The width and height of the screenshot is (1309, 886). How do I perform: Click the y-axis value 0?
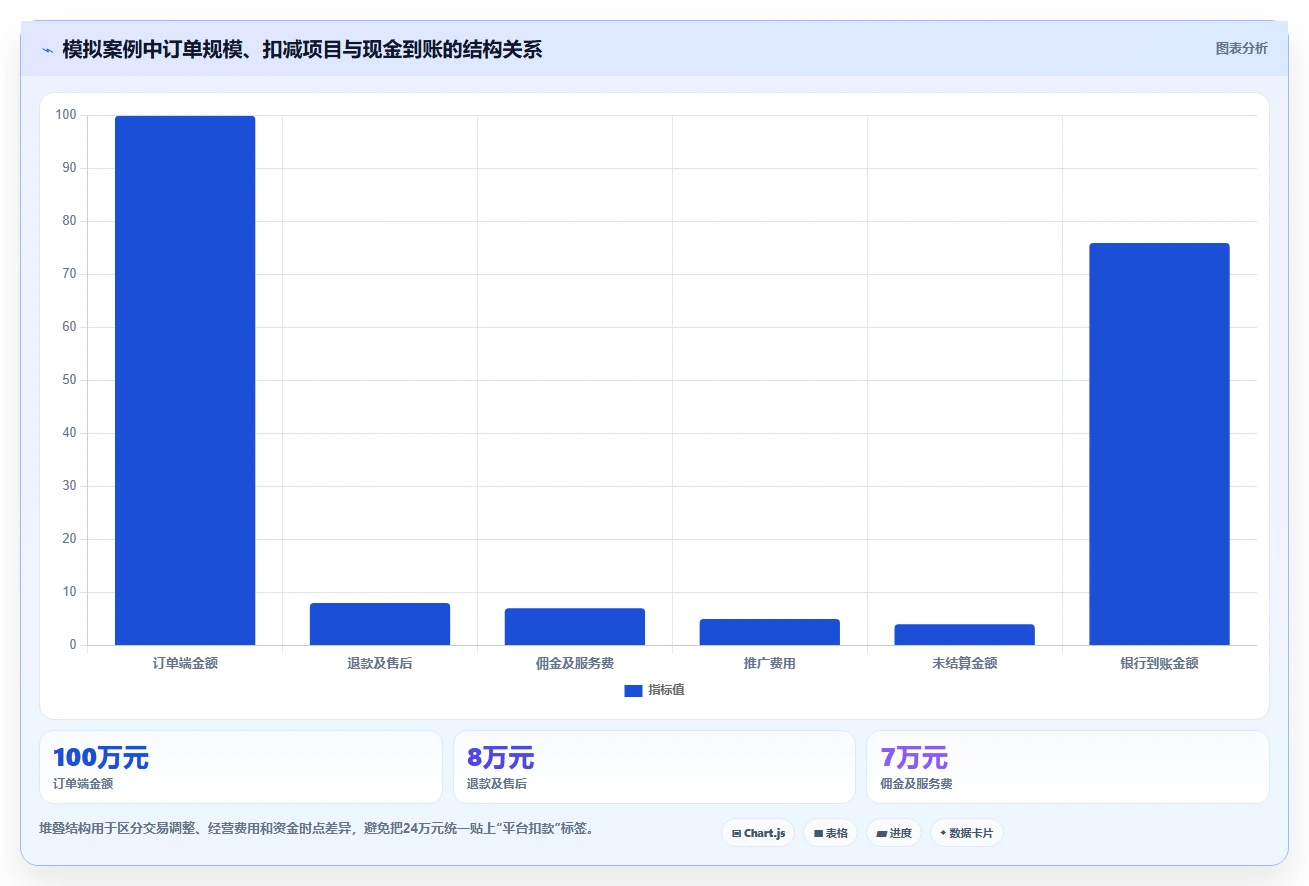(73, 645)
